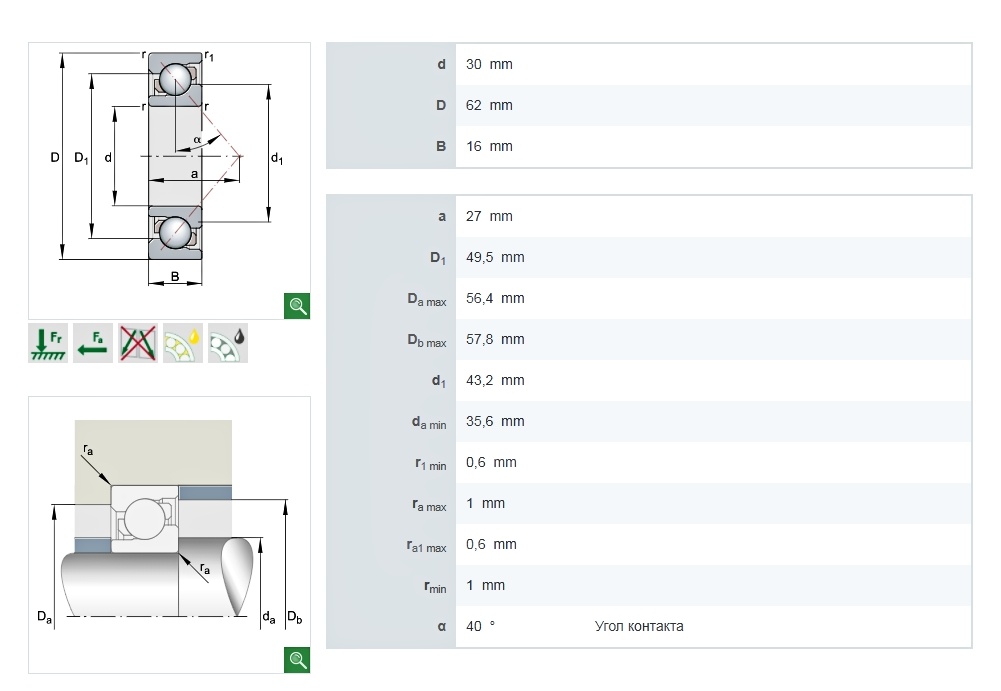Click the 'Угол контакта' description text
This screenshot has height=691, width=1001.
639,626
